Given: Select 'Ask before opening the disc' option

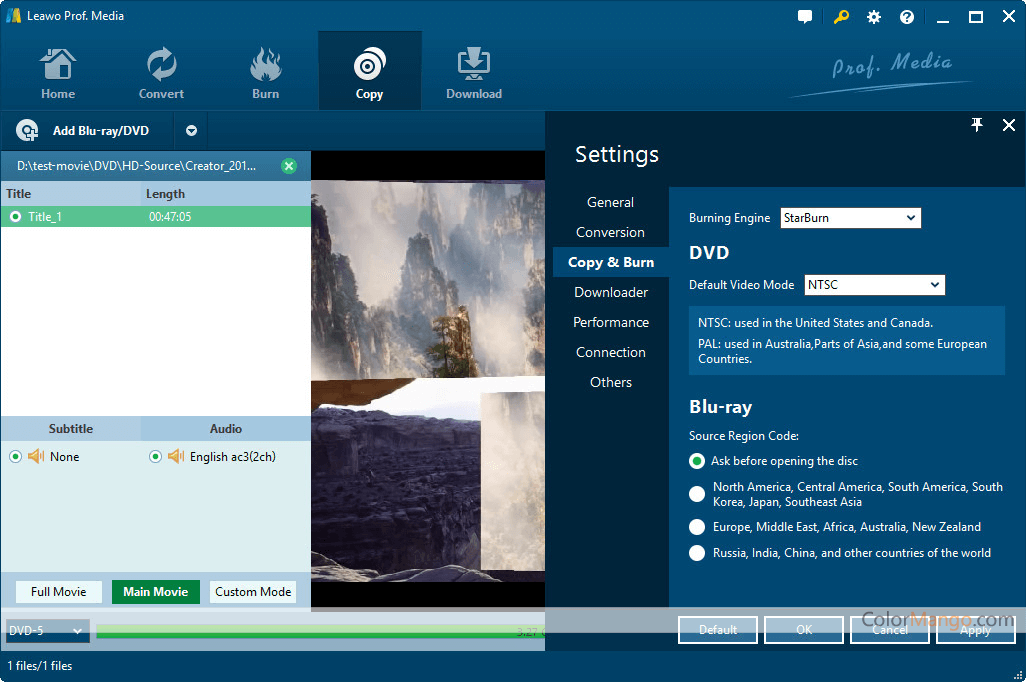Looking at the screenshot, I should coord(697,461).
